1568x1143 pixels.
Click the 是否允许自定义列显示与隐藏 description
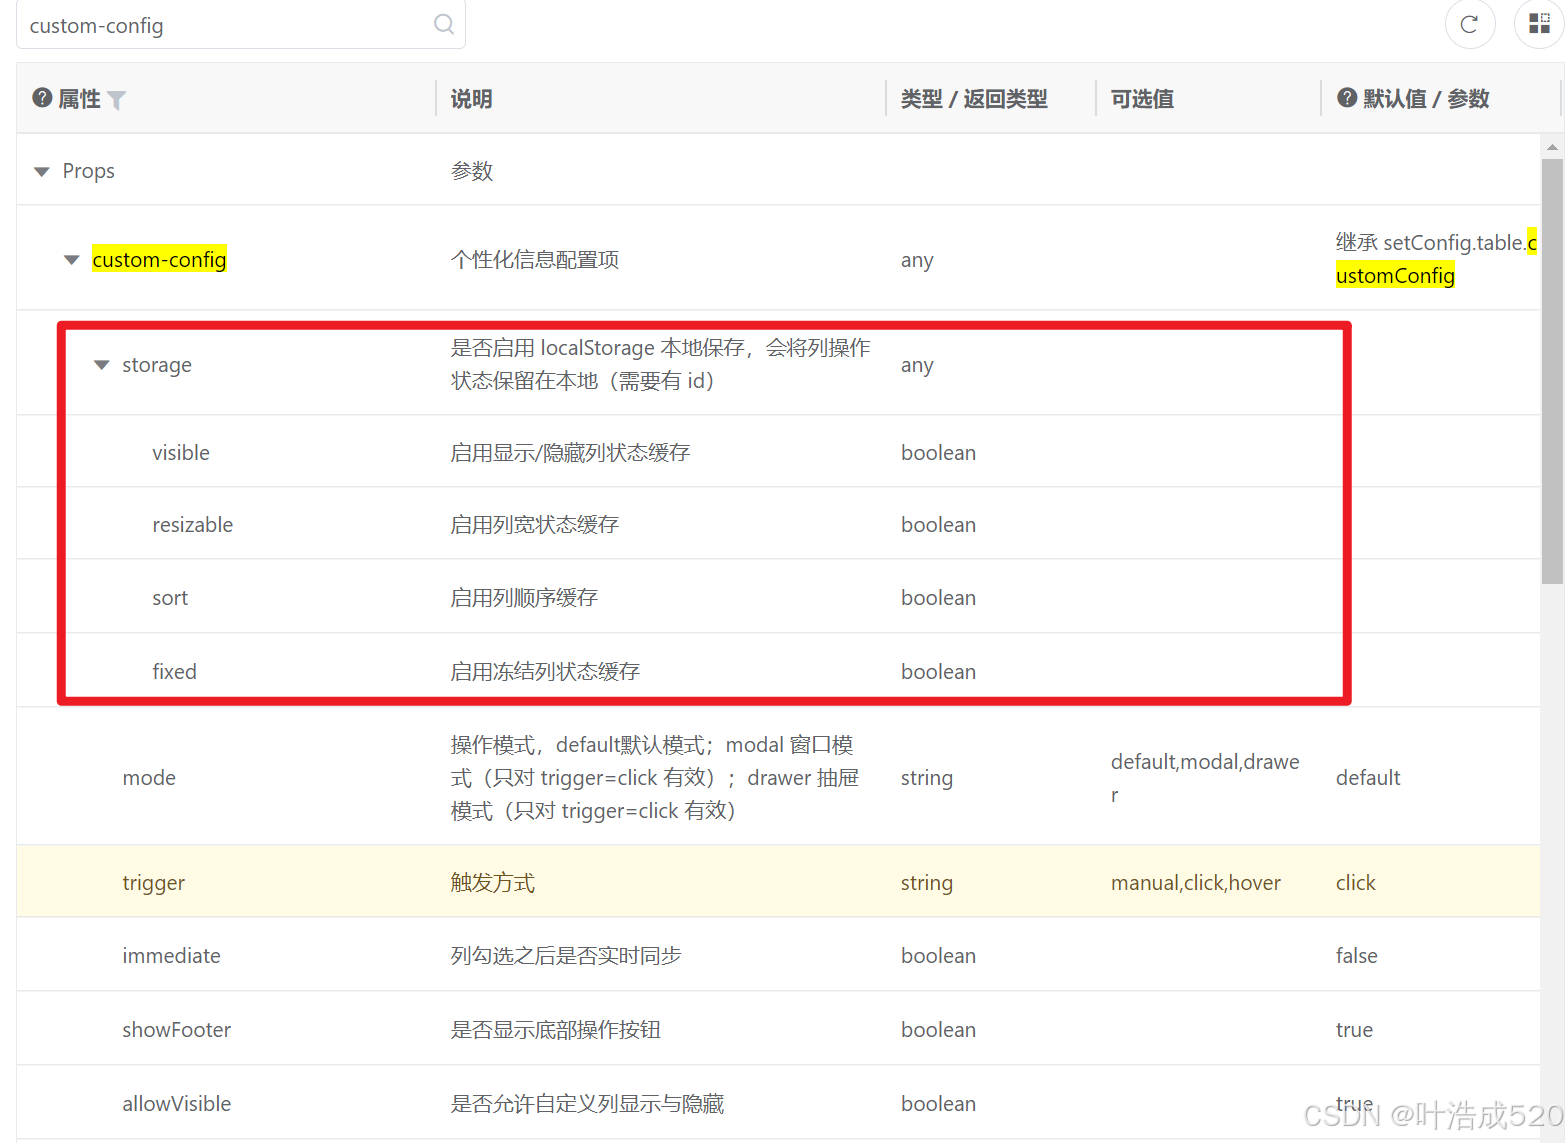click(587, 1104)
